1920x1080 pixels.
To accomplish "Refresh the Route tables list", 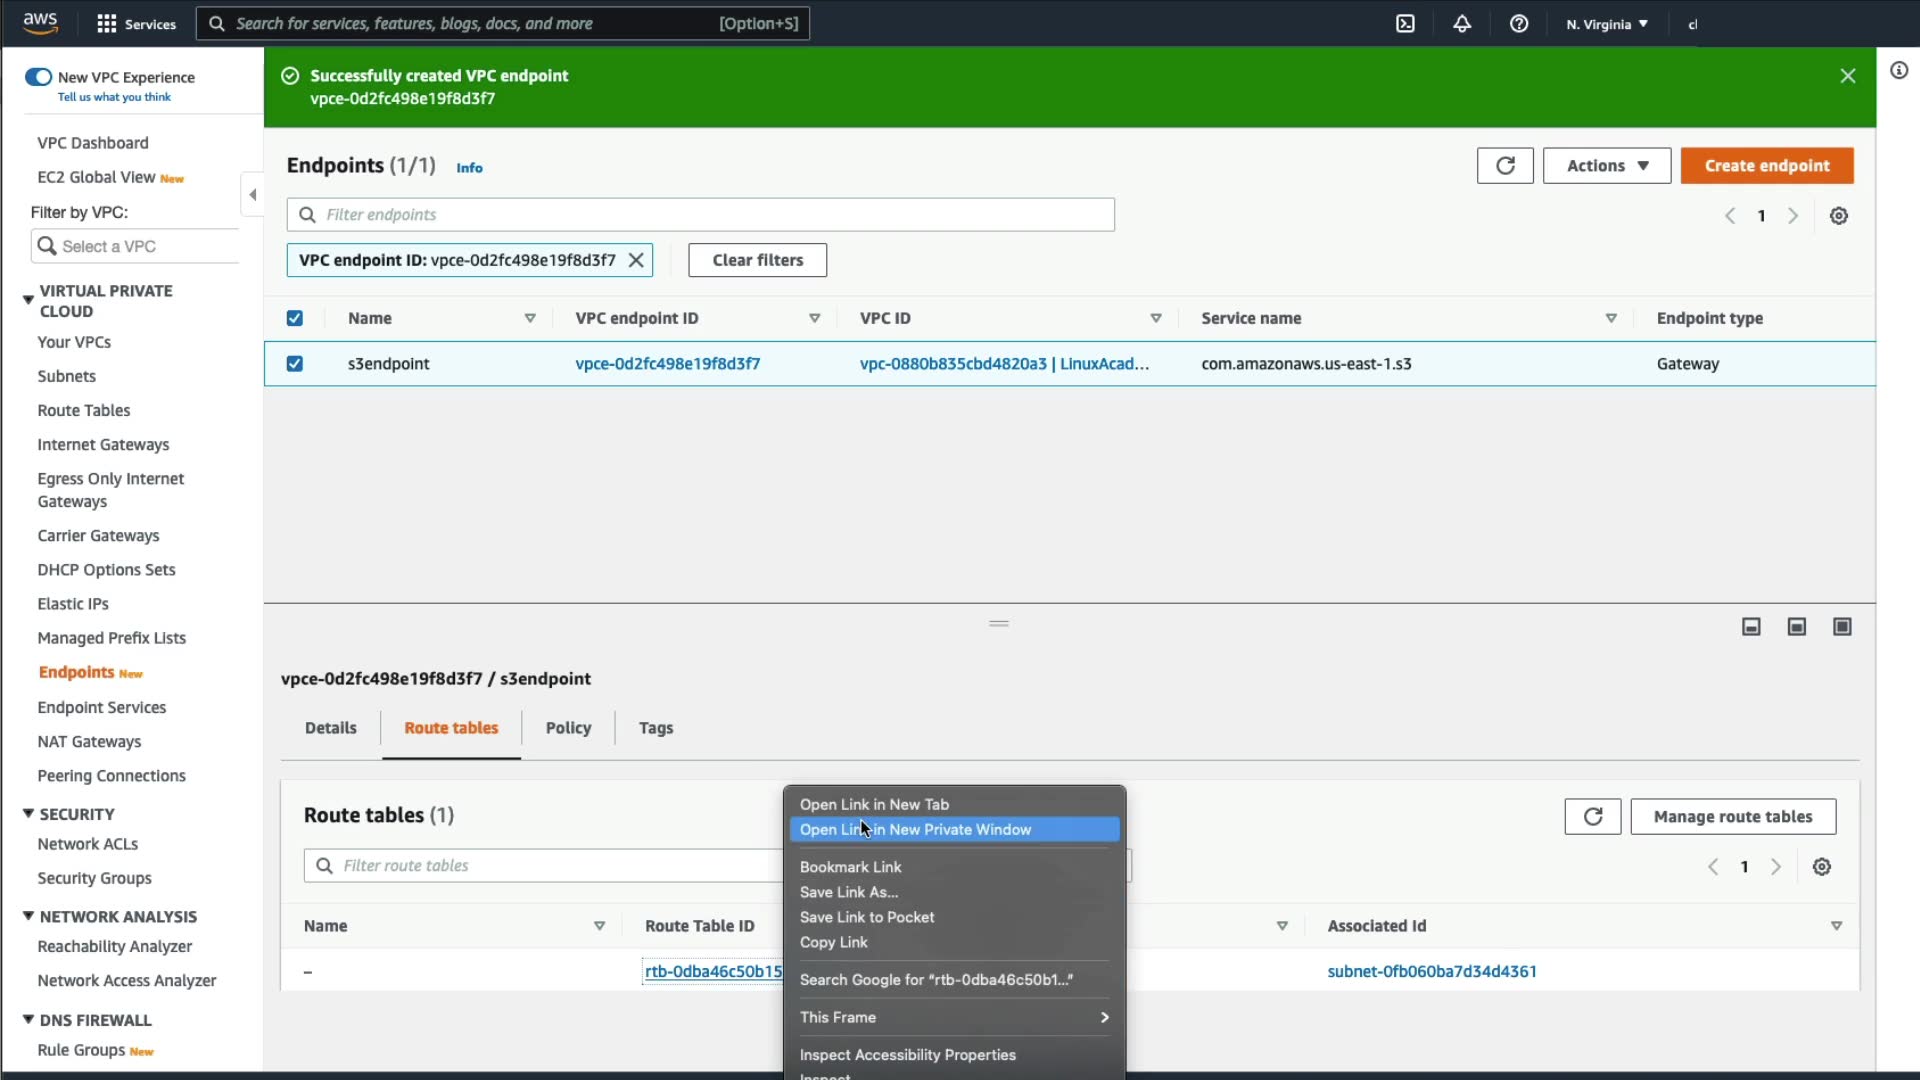I will pos(1592,817).
